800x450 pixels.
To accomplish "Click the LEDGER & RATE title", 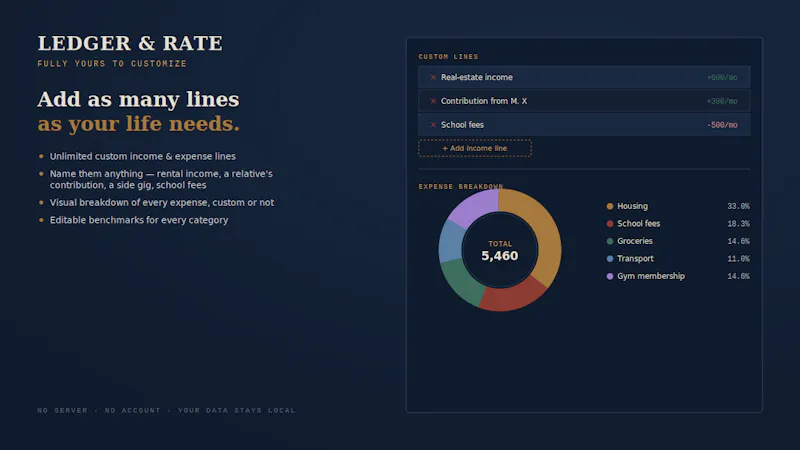I will point(130,43).
